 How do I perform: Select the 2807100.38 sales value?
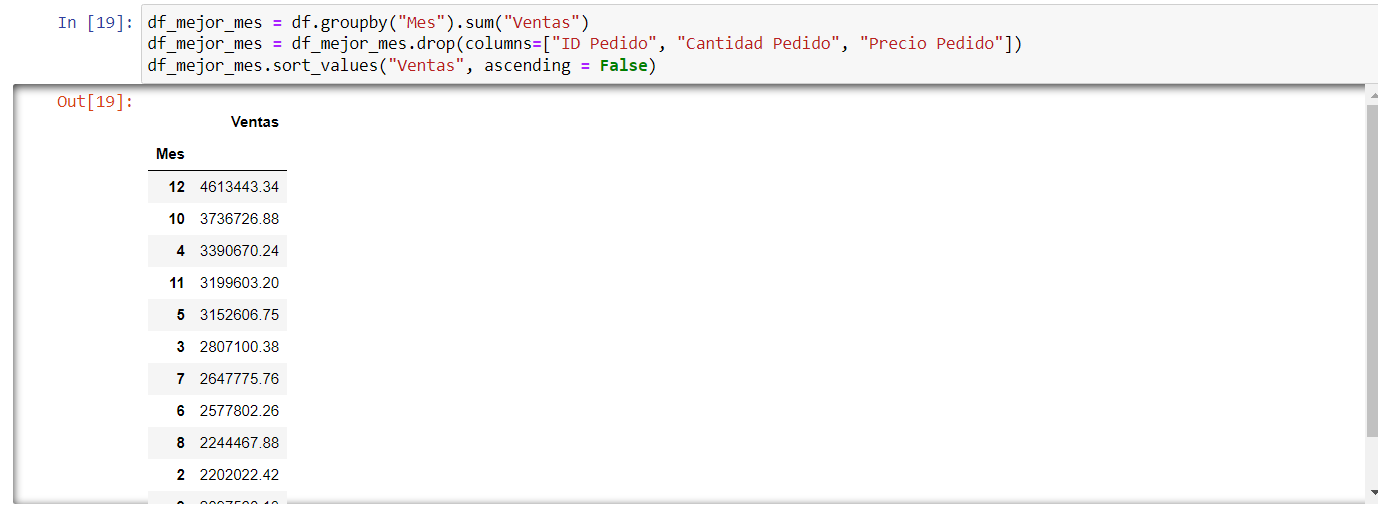239,347
